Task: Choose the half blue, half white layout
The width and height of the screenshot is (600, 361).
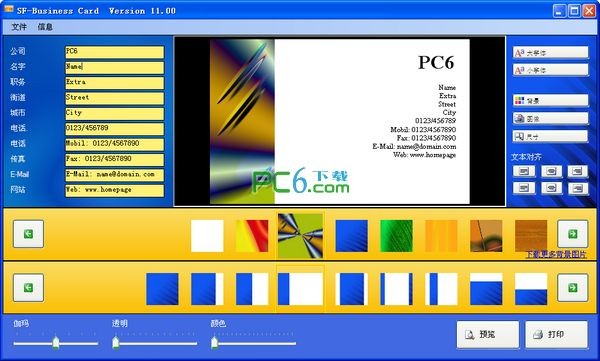Action: (x=252, y=289)
